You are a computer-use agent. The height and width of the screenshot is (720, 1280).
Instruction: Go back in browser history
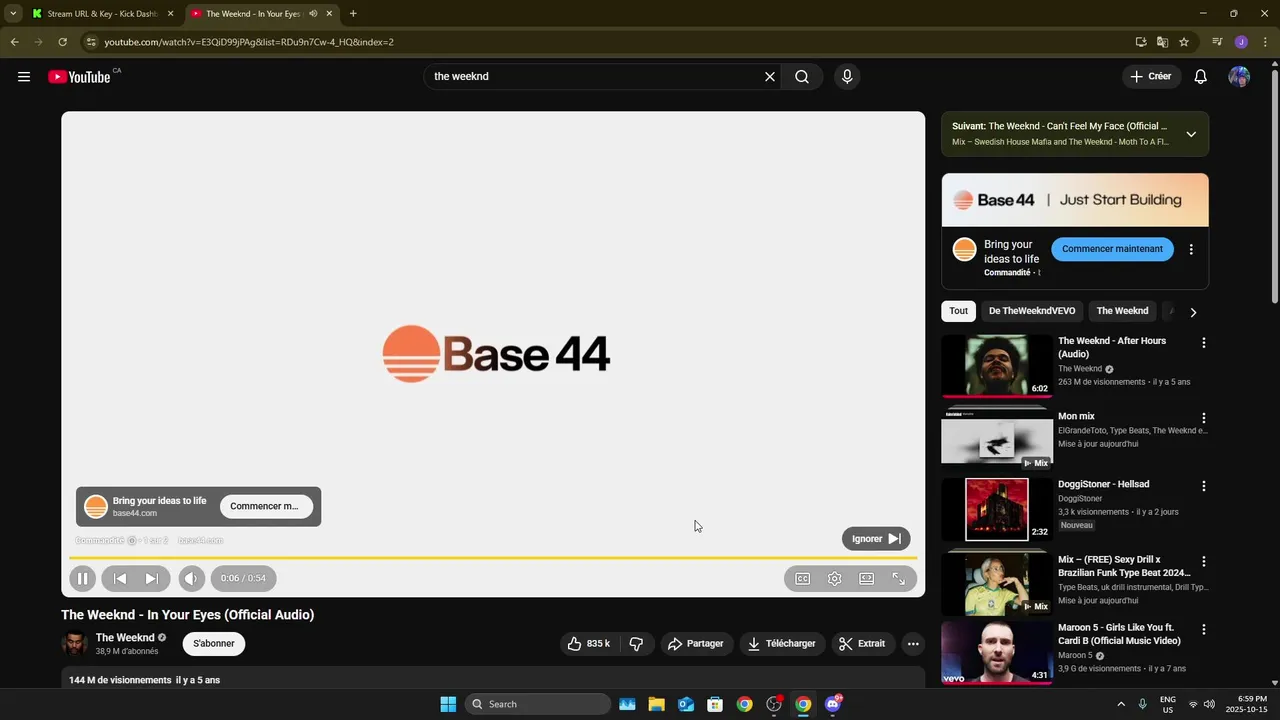coord(14,42)
